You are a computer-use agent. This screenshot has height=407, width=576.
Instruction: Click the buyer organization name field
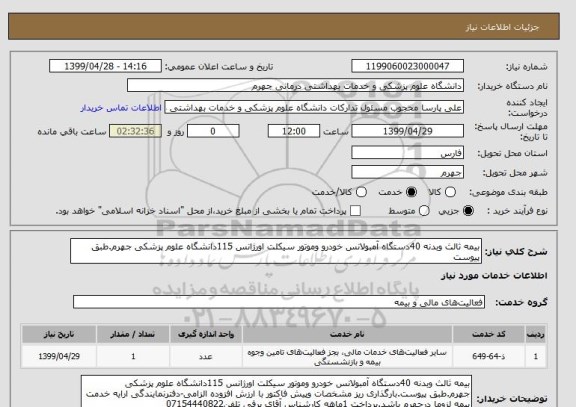295,86
